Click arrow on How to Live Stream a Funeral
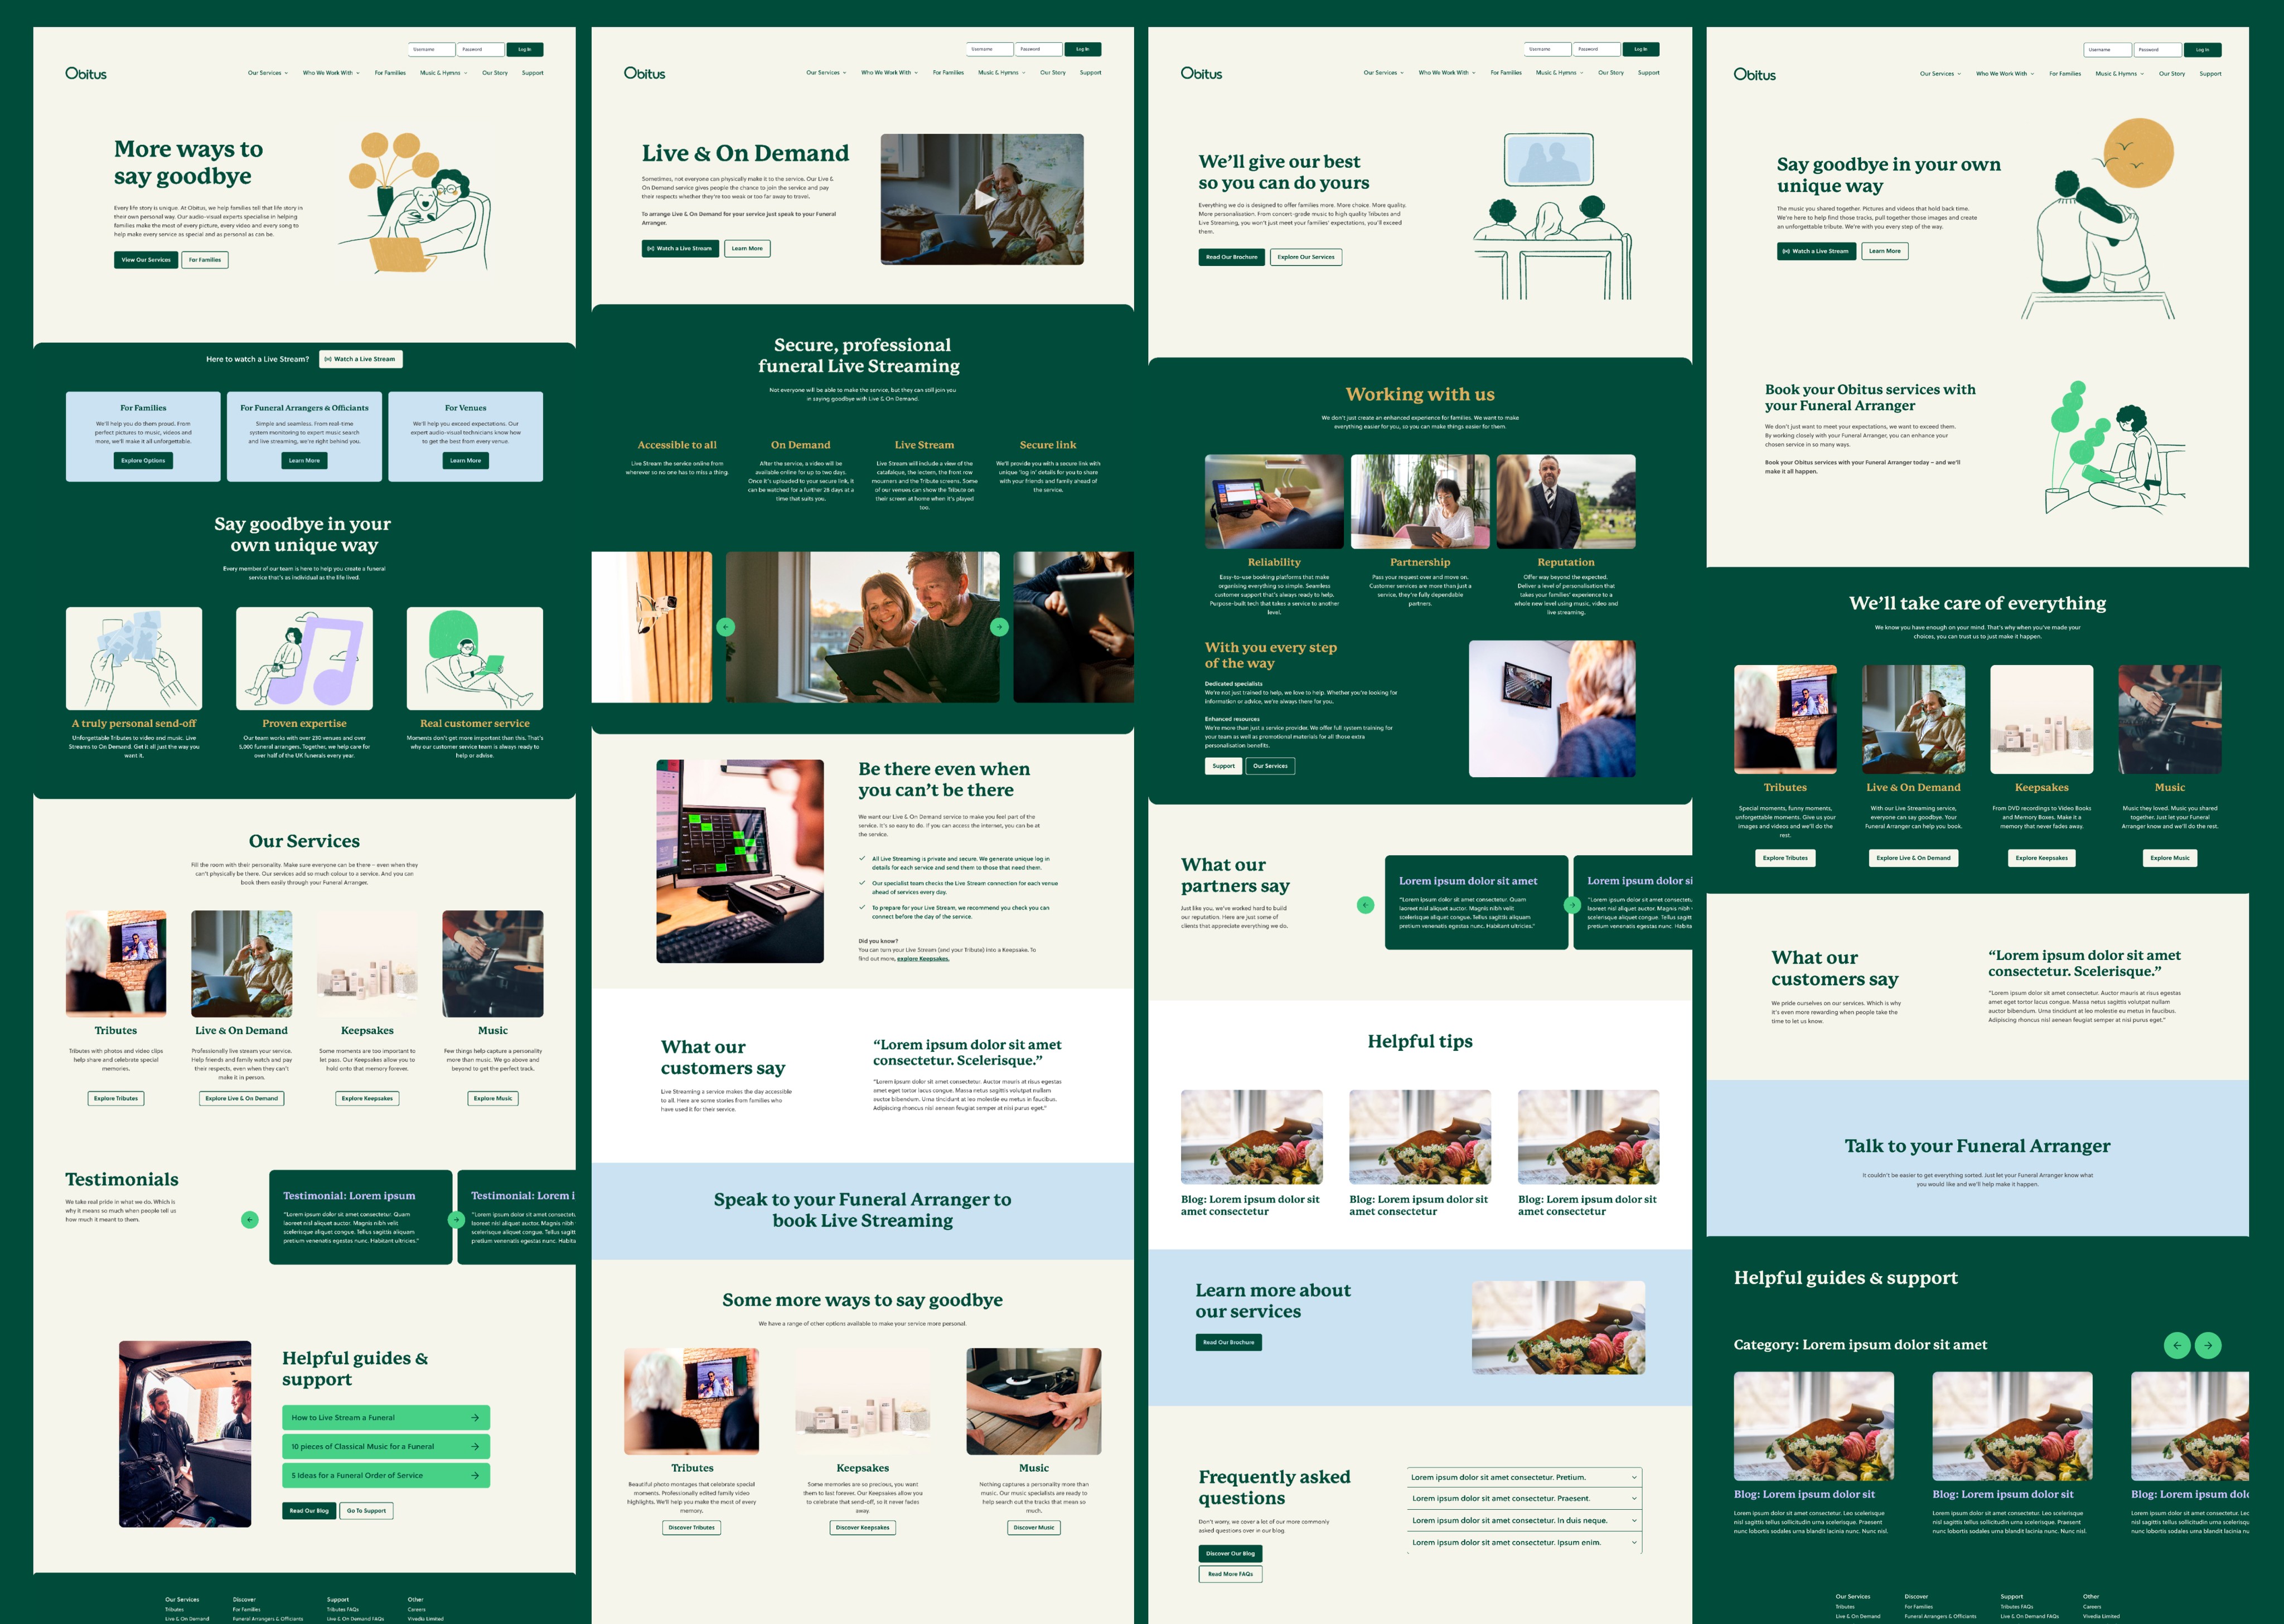 [475, 1417]
